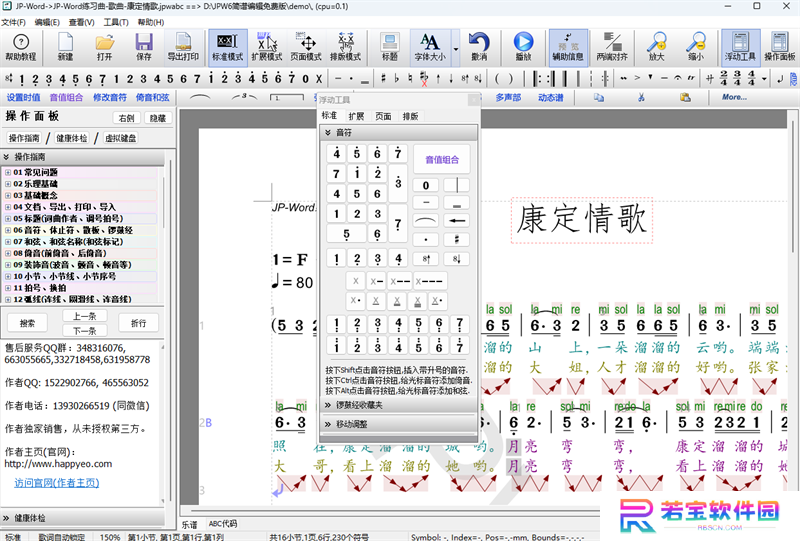Collapse the 音符 section in floating tools
Screen dimensions: 800x541
click(398, 133)
